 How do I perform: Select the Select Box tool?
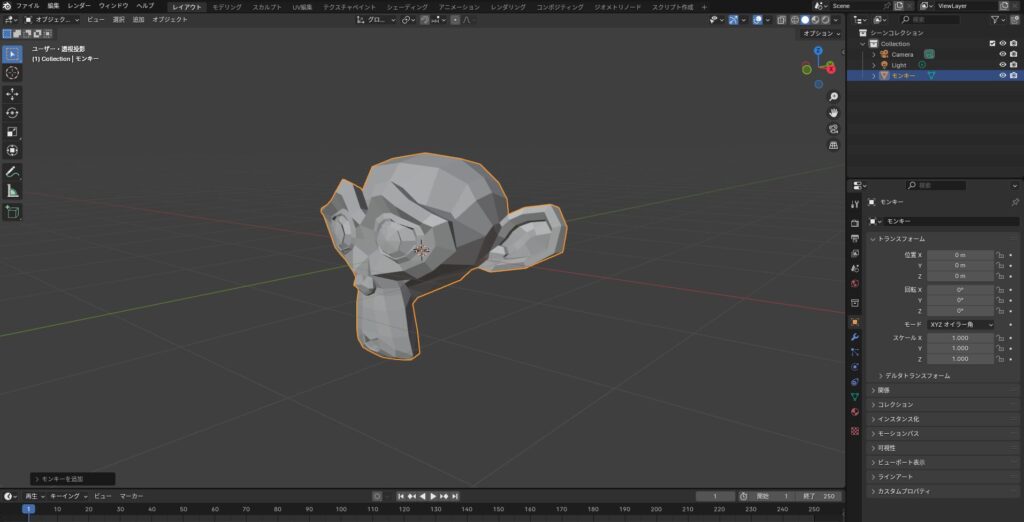tap(12, 54)
